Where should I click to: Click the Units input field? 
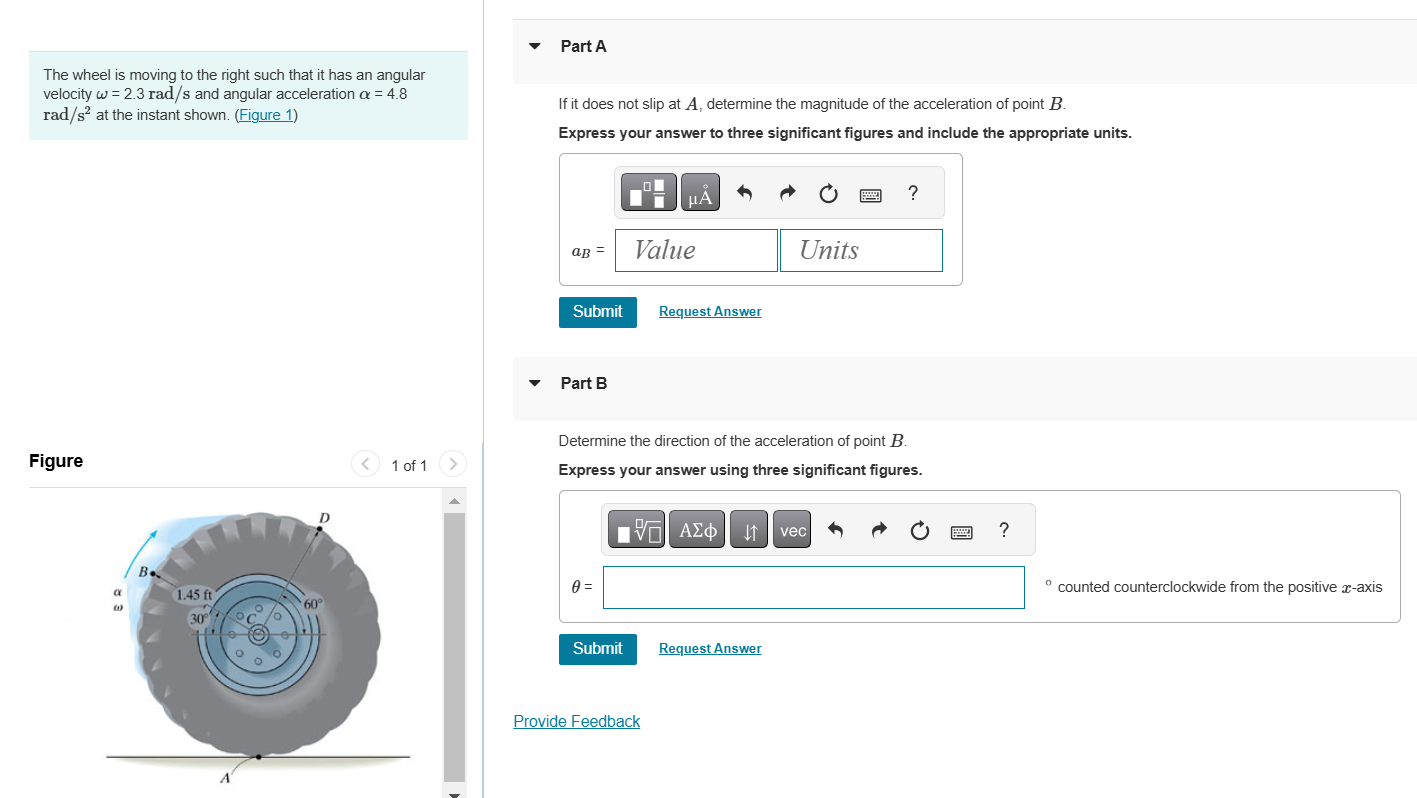tap(861, 250)
